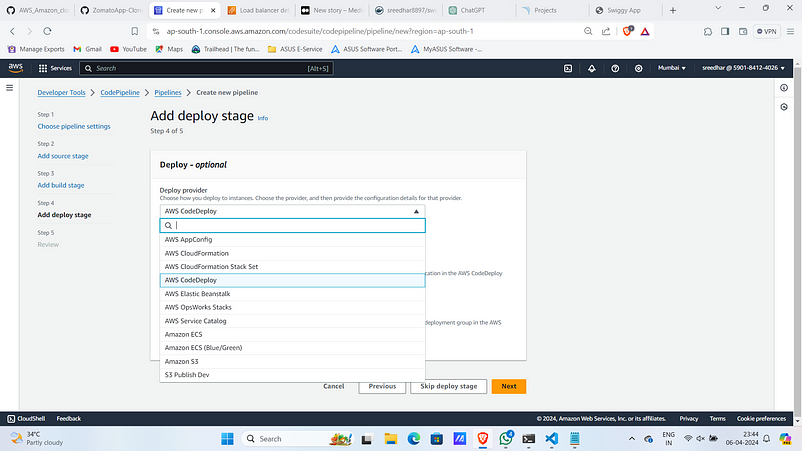The width and height of the screenshot is (802, 451).
Task: Select AWS CloudFormation provider
Action: coord(292,253)
